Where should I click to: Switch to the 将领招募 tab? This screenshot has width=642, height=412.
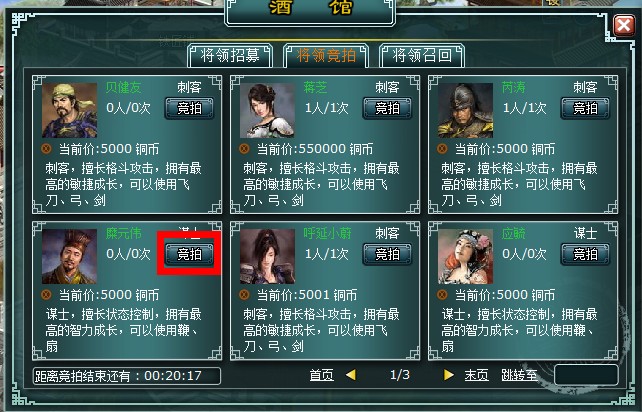pos(230,55)
